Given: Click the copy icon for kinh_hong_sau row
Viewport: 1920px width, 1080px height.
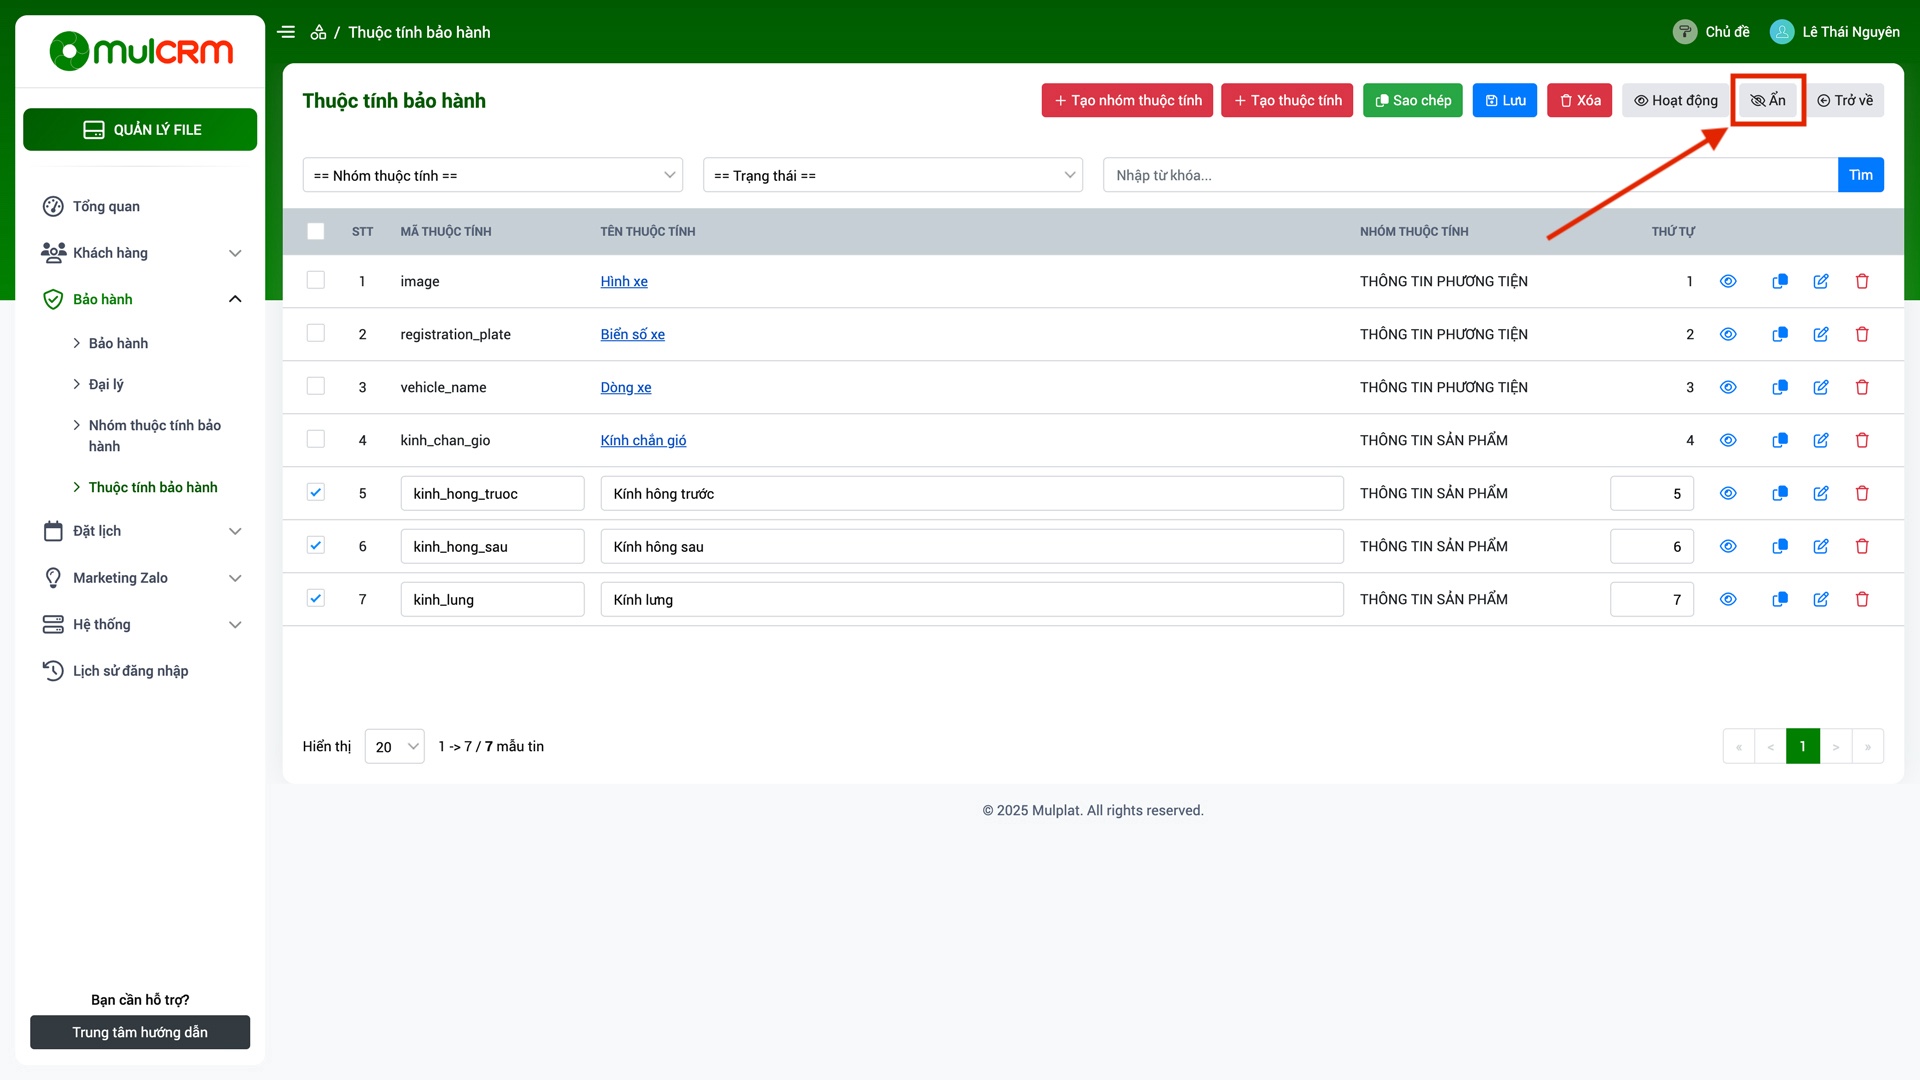Looking at the screenshot, I should tap(1779, 546).
